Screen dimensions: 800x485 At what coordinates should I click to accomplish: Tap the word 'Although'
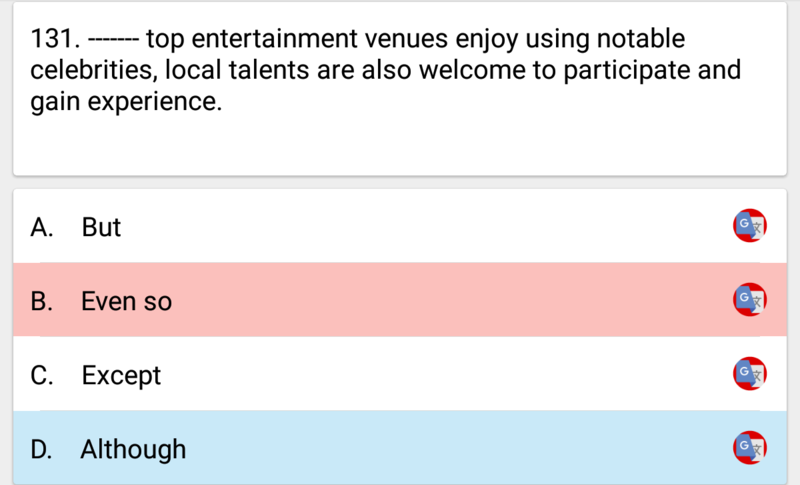[x=133, y=450]
